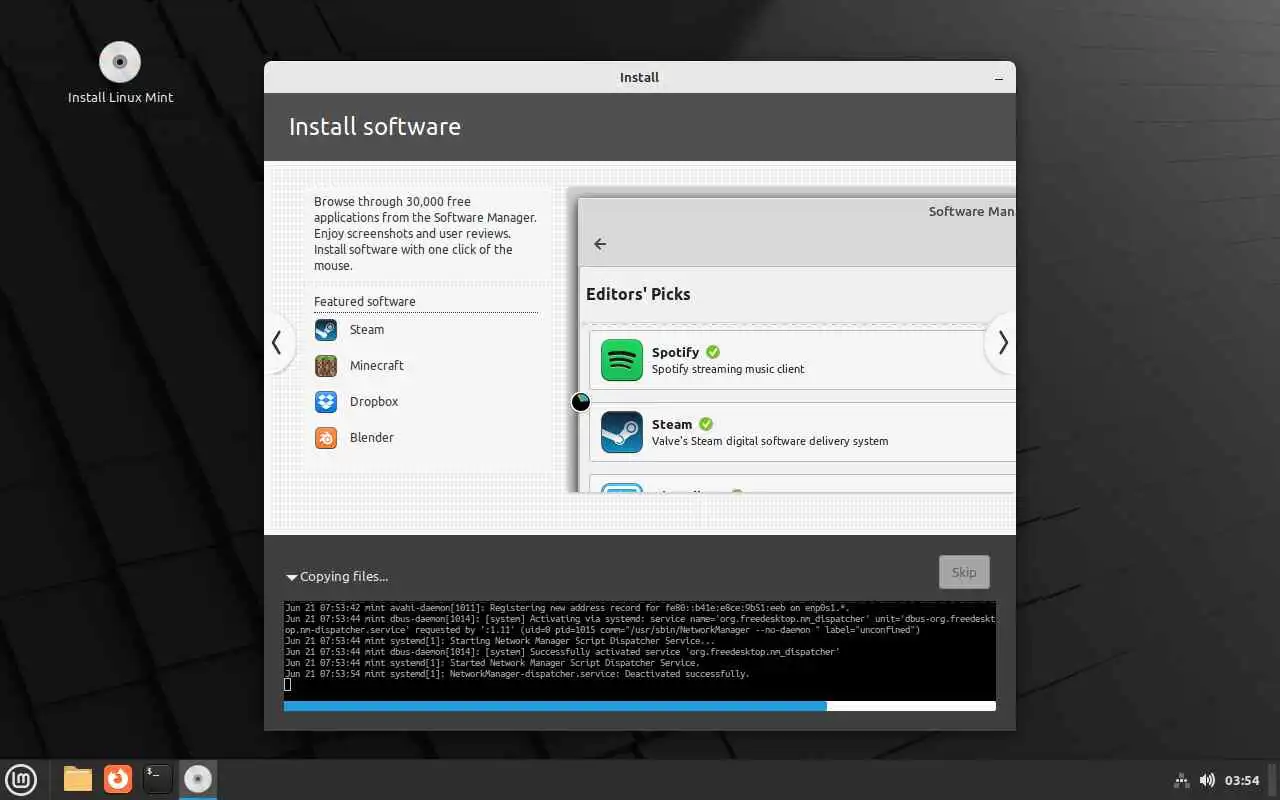This screenshot has height=800, width=1280.
Task: Launch Firefox from the taskbar
Action: (x=118, y=779)
